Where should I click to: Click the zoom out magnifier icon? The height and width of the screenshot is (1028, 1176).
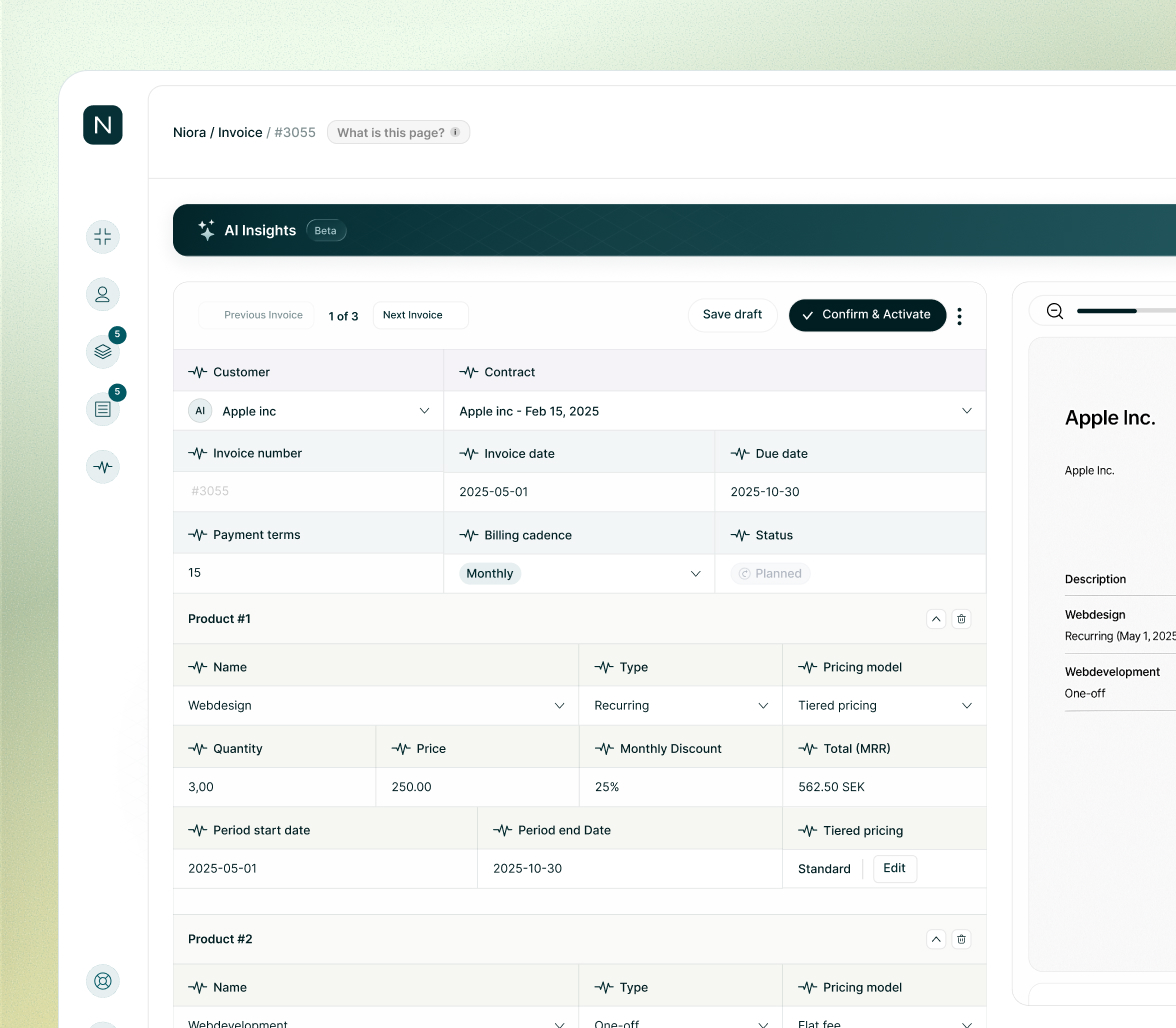pyautogui.click(x=1054, y=310)
